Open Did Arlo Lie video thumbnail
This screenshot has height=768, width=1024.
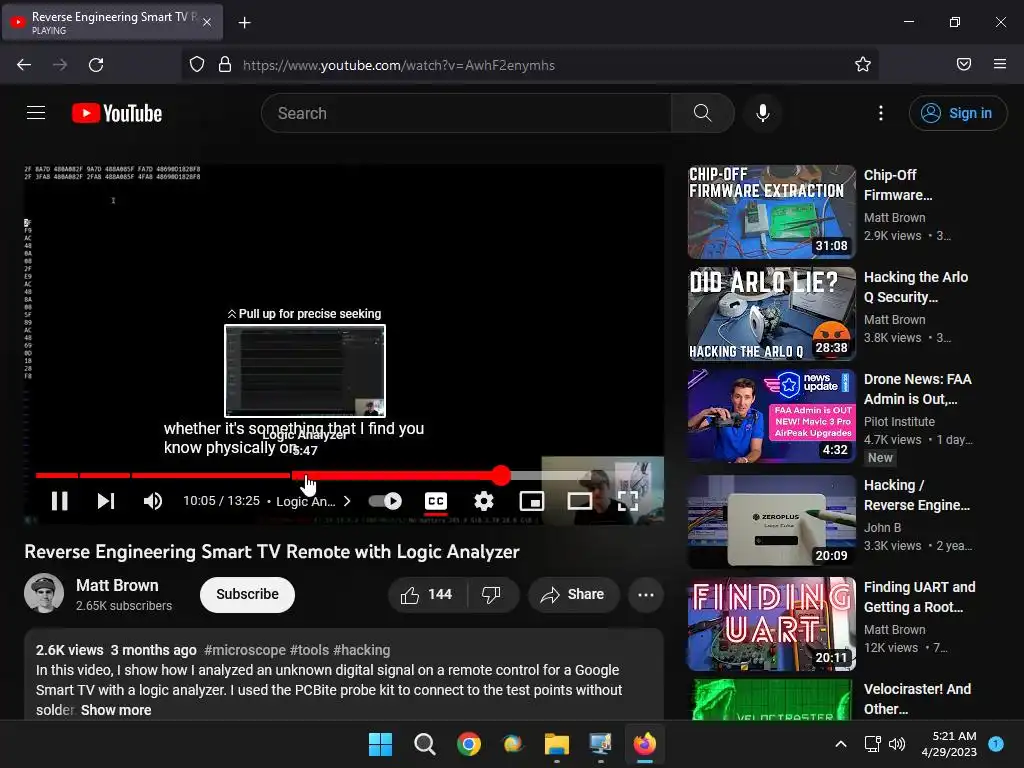click(771, 313)
